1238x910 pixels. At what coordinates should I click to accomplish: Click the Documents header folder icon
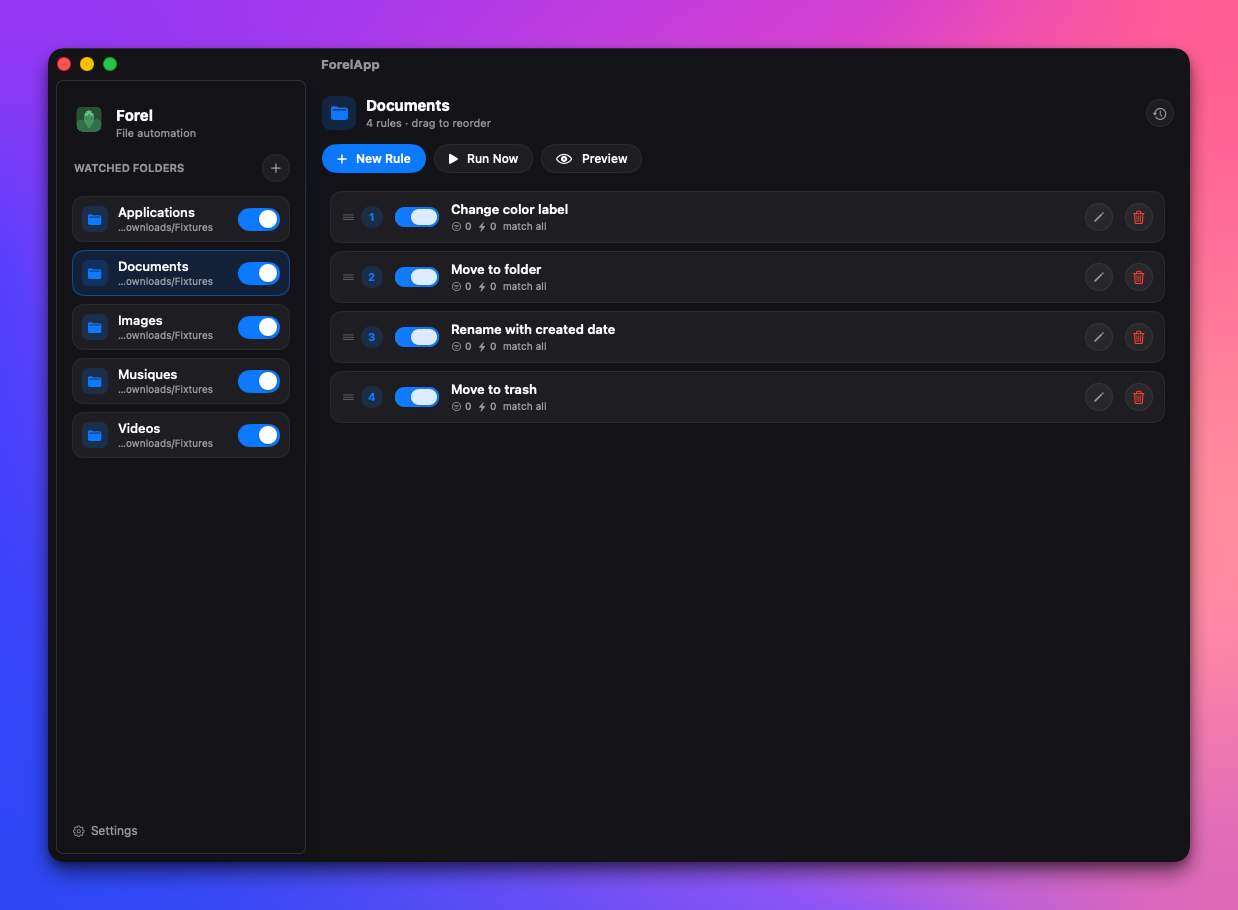tap(339, 113)
